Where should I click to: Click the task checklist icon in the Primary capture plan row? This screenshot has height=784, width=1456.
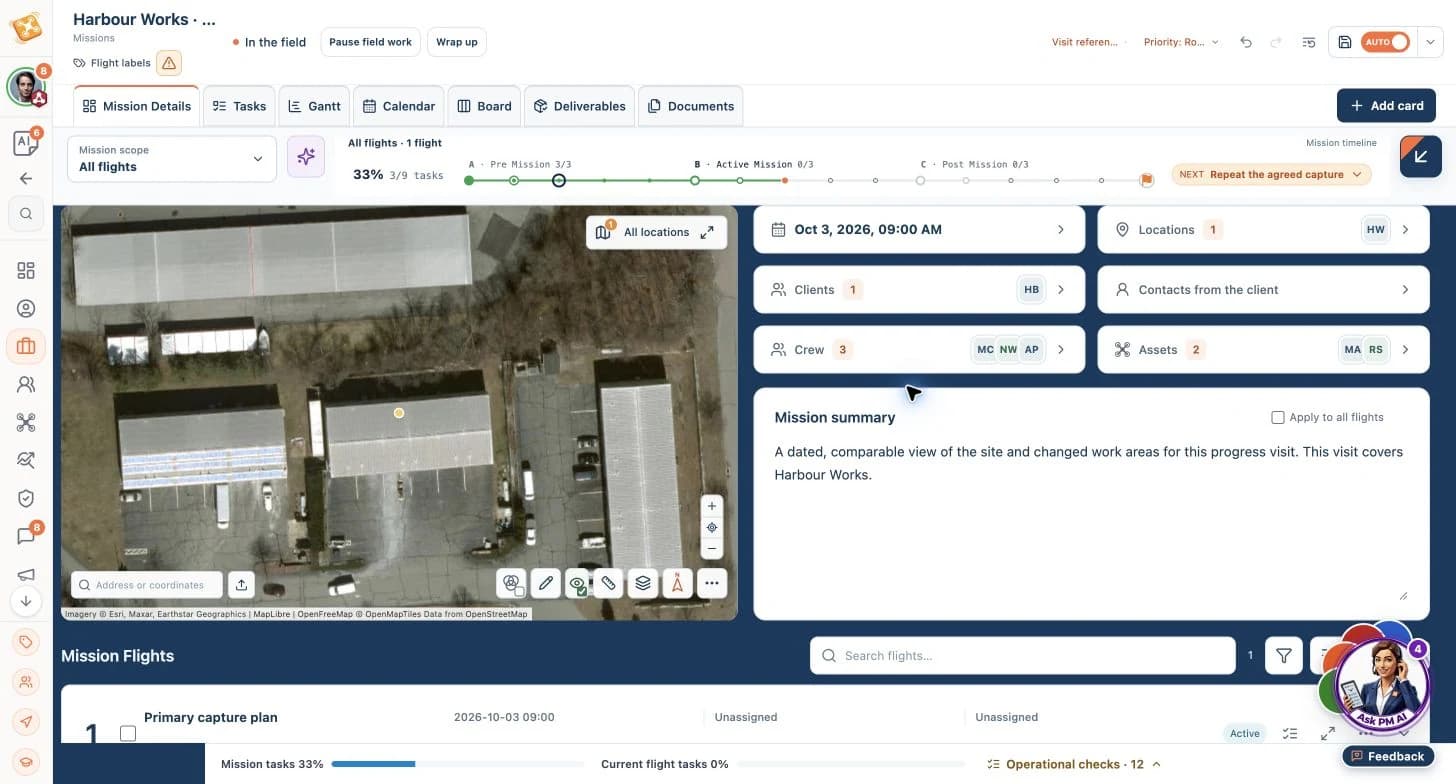tap(1290, 733)
